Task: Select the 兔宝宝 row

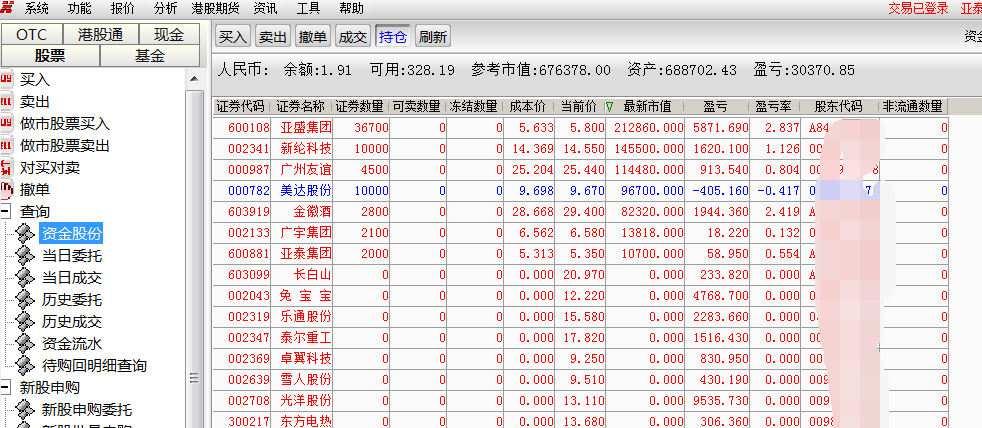Action: tap(581, 296)
